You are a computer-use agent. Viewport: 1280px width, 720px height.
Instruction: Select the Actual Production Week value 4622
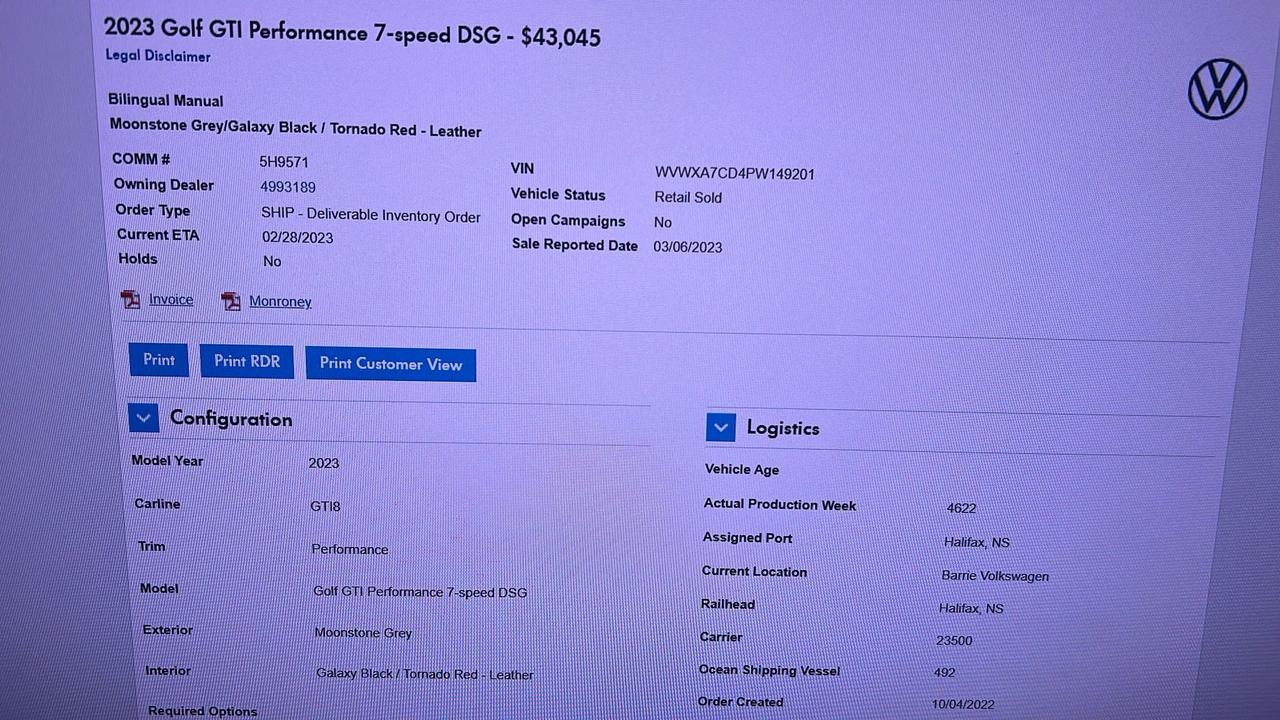[962, 508]
